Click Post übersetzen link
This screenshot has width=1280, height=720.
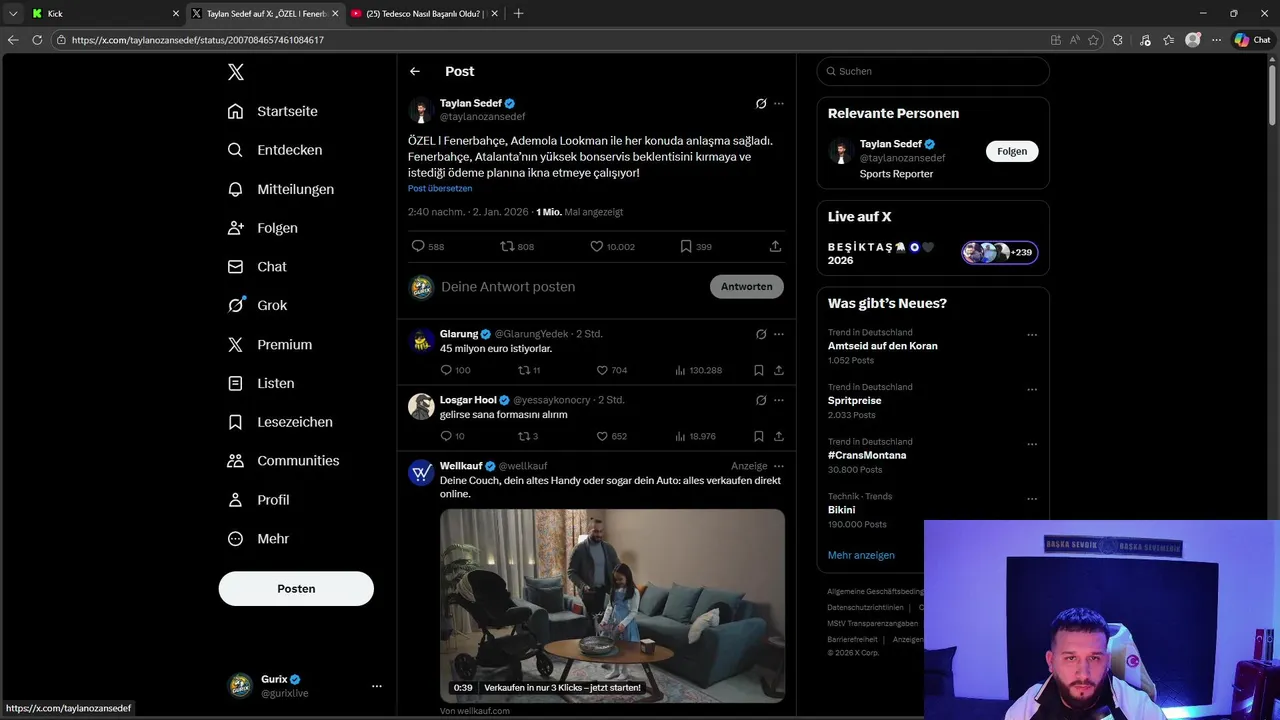[440, 188]
